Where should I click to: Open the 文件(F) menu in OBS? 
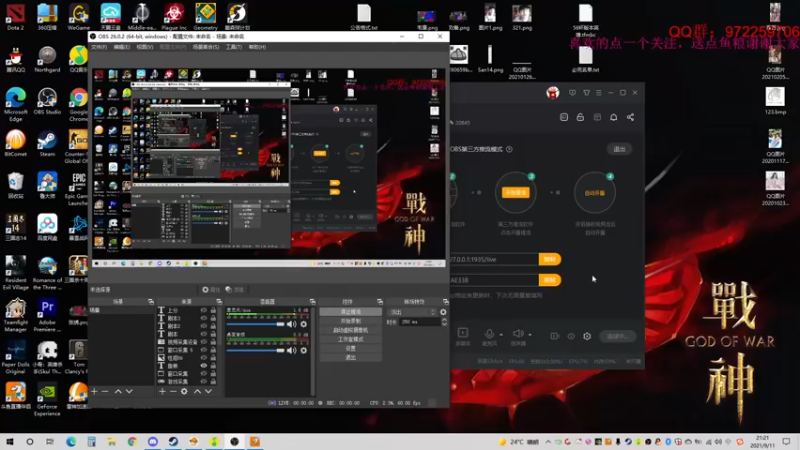coord(98,47)
